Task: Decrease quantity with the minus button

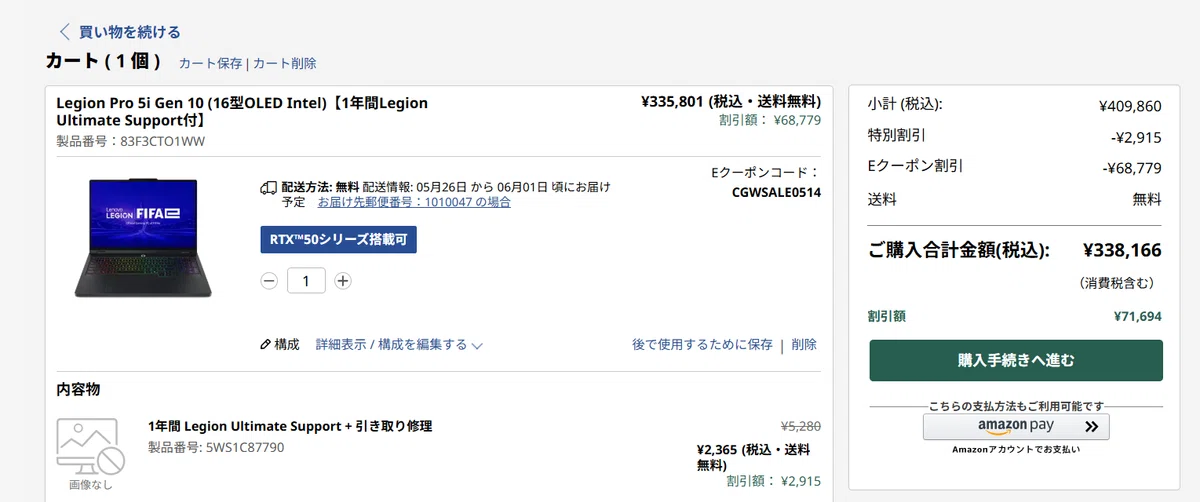Action: tap(268, 281)
